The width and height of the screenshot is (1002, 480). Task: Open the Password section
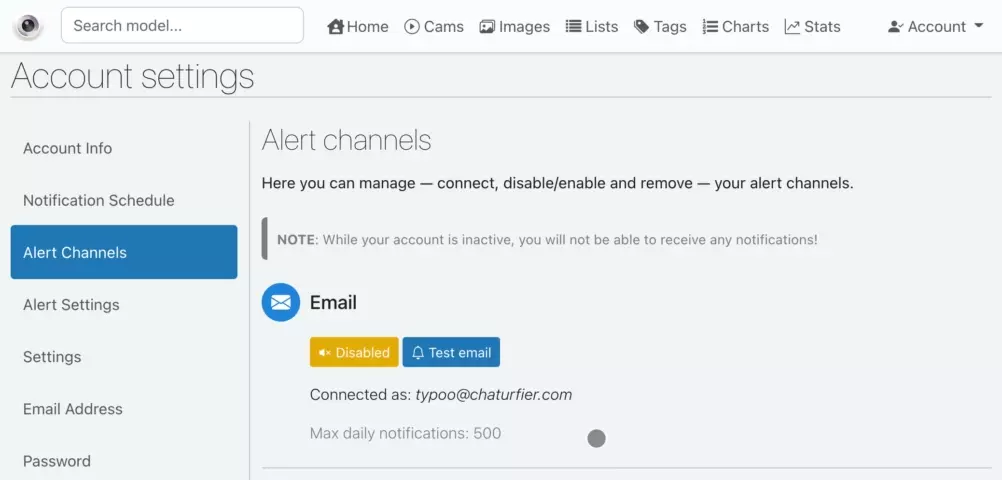tap(124, 461)
